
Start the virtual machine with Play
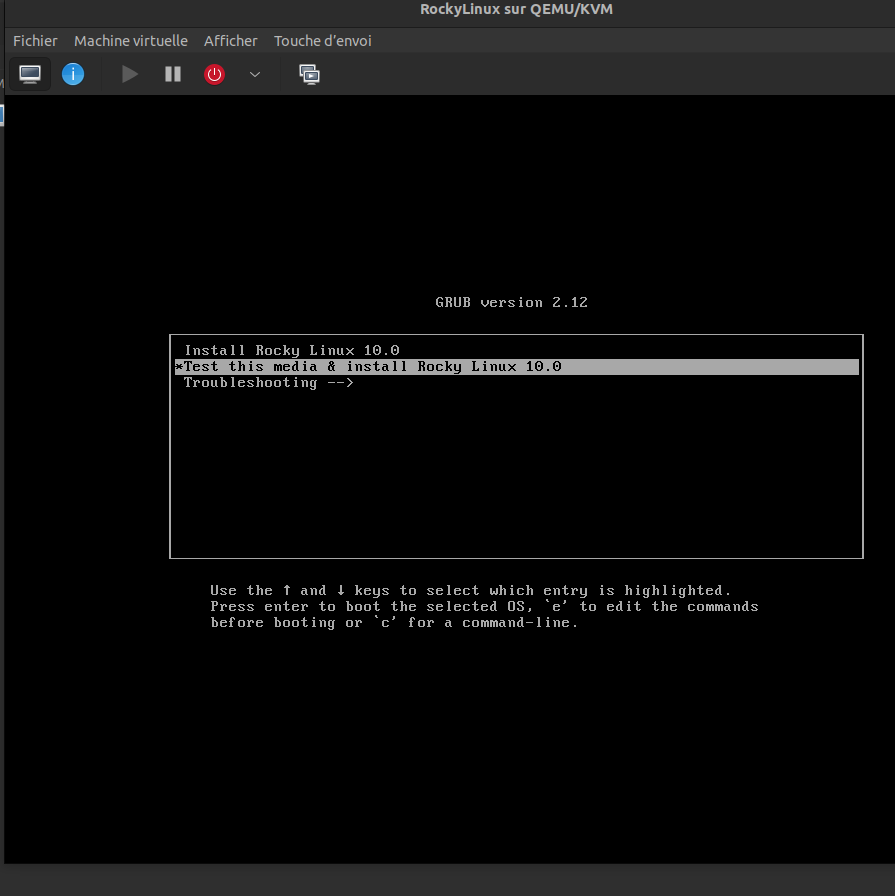130,74
